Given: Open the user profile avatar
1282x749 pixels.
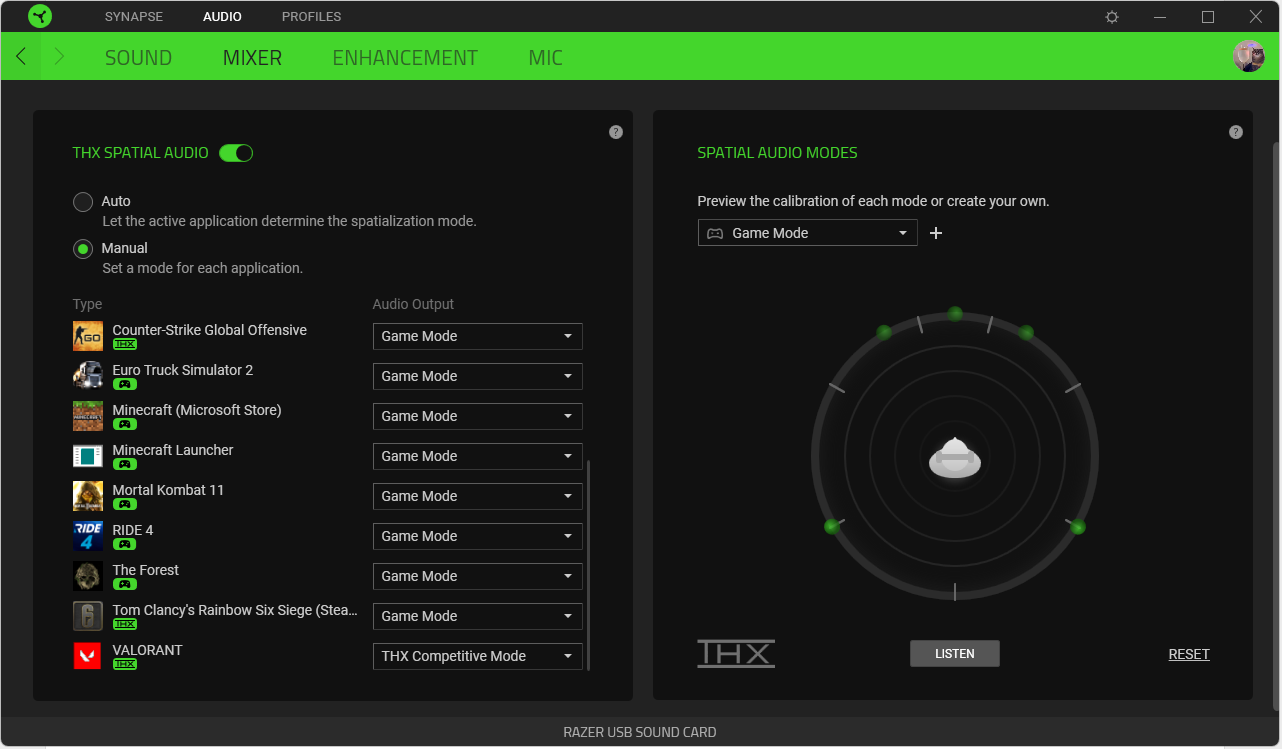Looking at the screenshot, I should (1249, 56).
